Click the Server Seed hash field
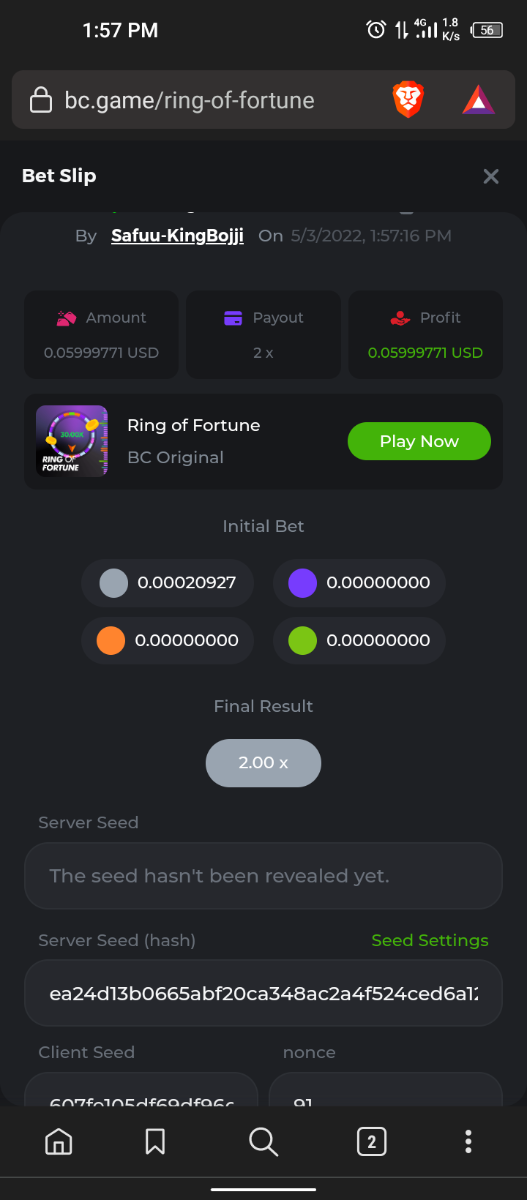 (x=263, y=993)
